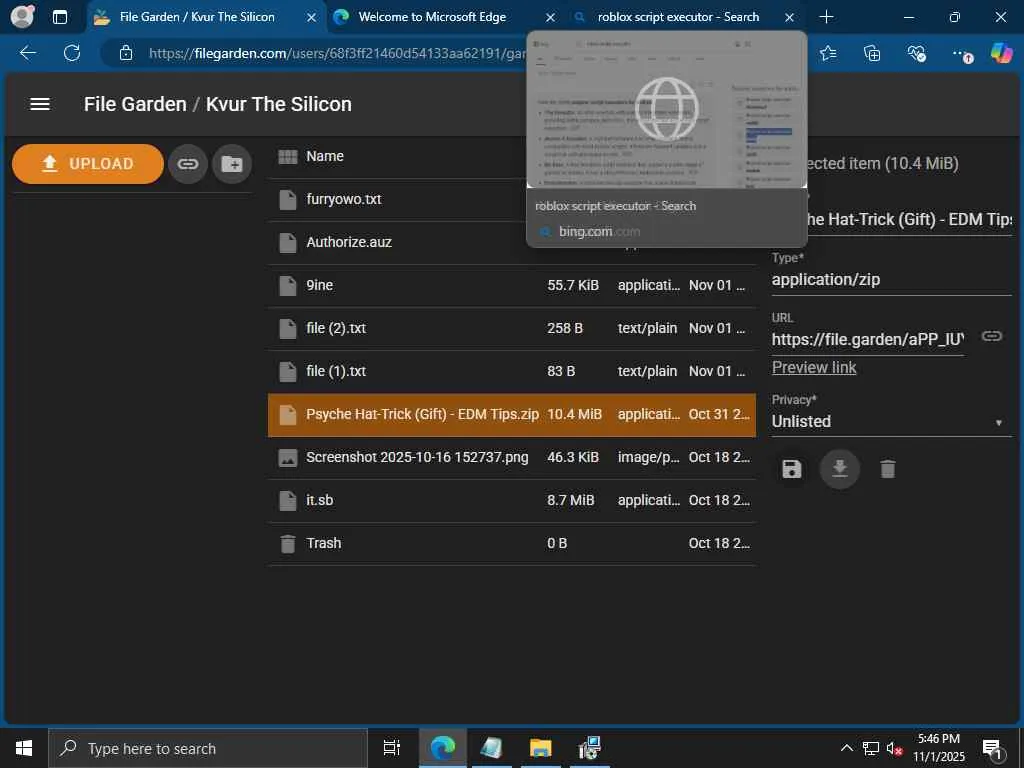
Task: Open the Privacy dropdown showing Unlisted
Action: 891,421
